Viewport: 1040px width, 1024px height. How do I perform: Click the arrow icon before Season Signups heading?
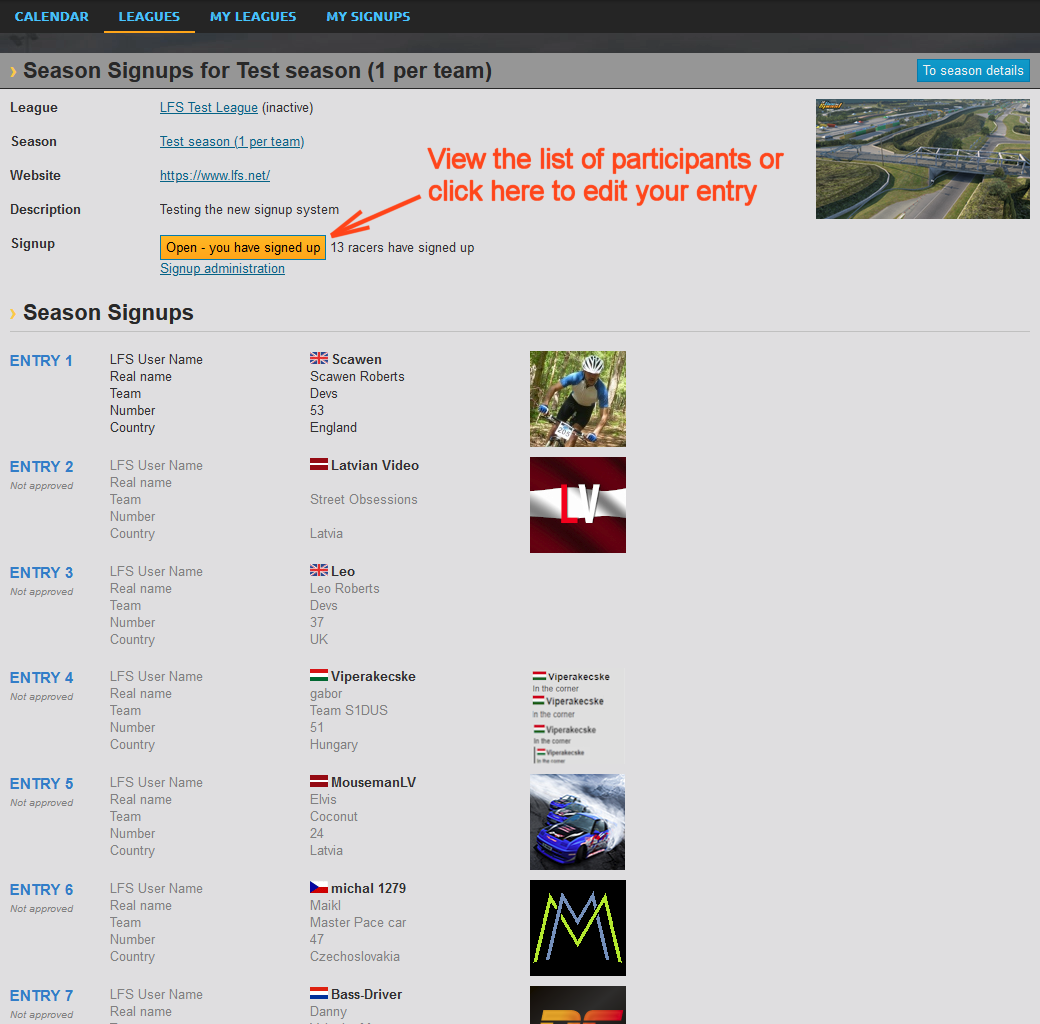13,314
